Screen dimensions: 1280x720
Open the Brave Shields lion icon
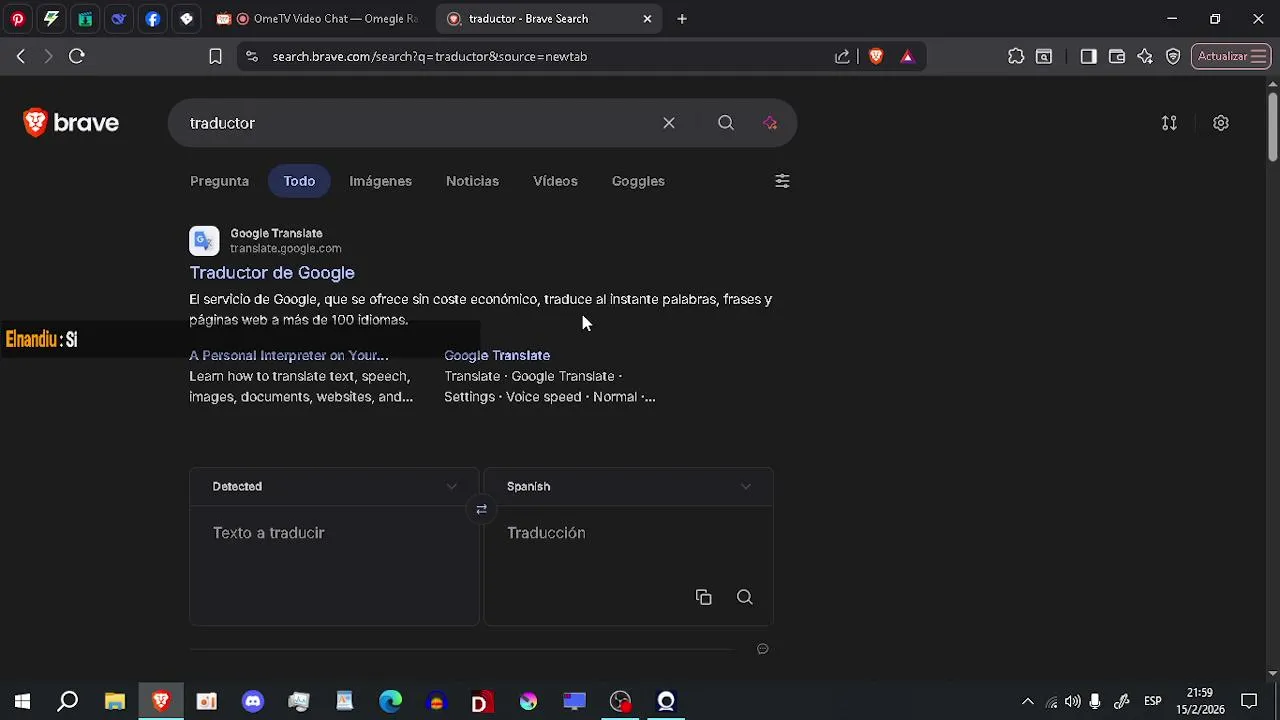pyautogui.click(x=876, y=56)
